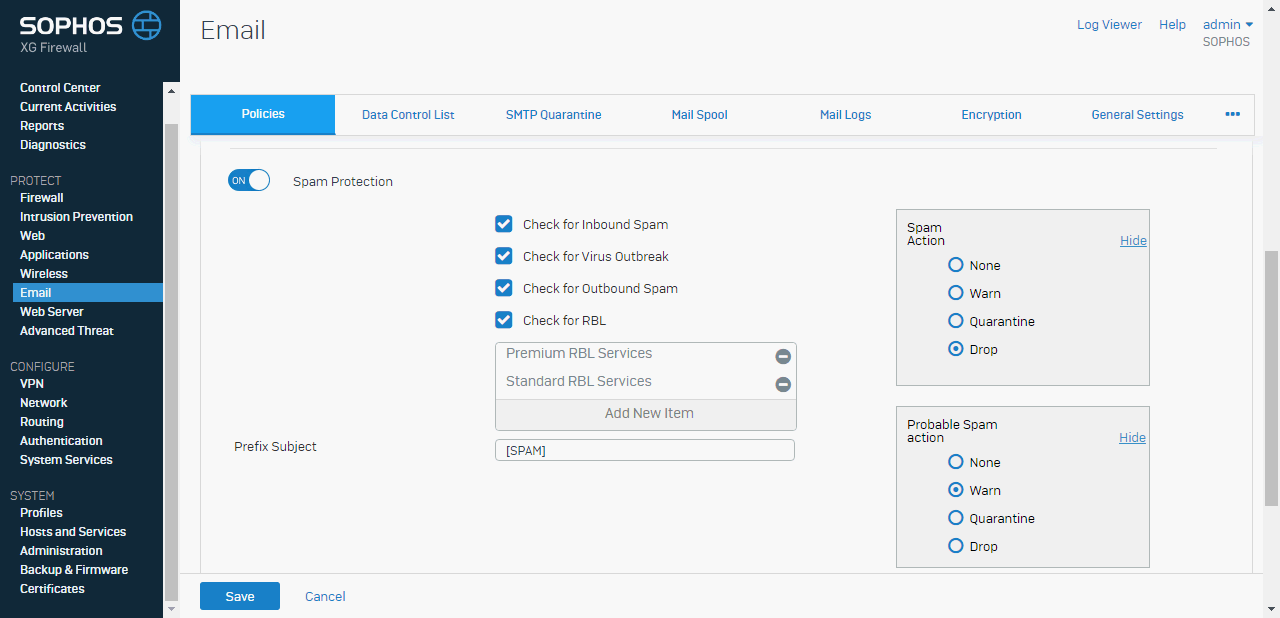
Task: Click the Sophos globe logo icon
Action: pyautogui.click(x=146, y=25)
